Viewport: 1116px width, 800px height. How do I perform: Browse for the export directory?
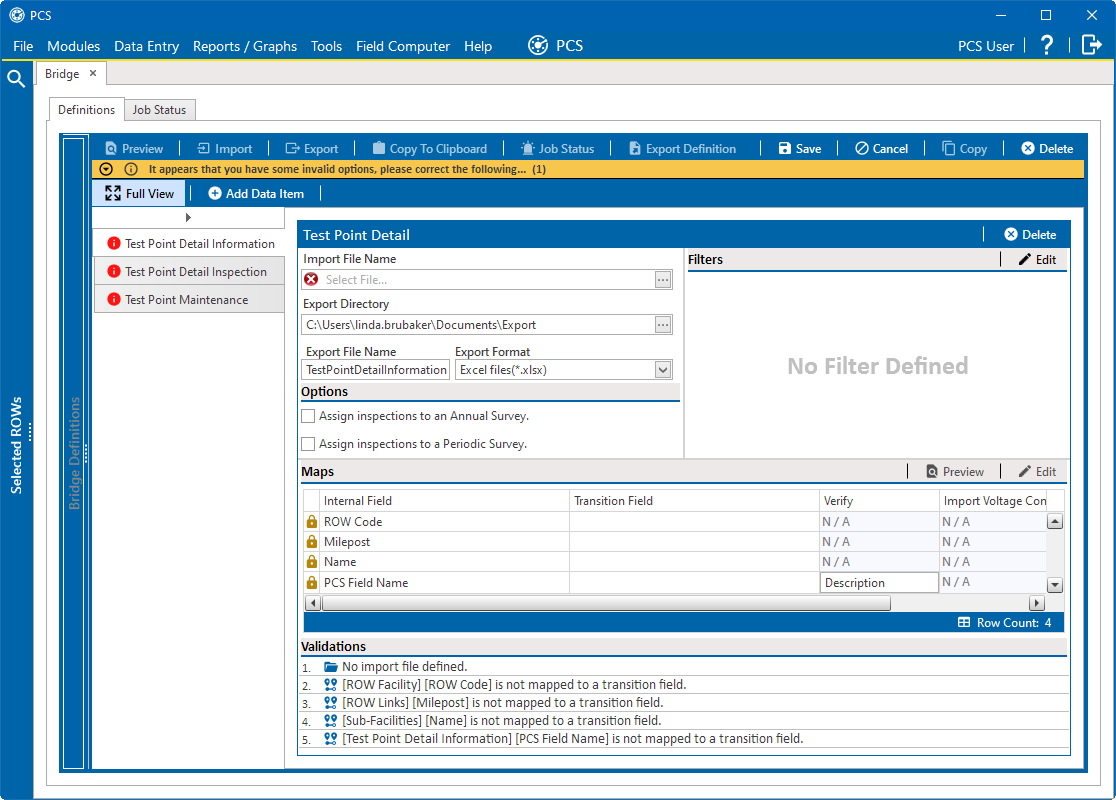(x=663, y=325)
